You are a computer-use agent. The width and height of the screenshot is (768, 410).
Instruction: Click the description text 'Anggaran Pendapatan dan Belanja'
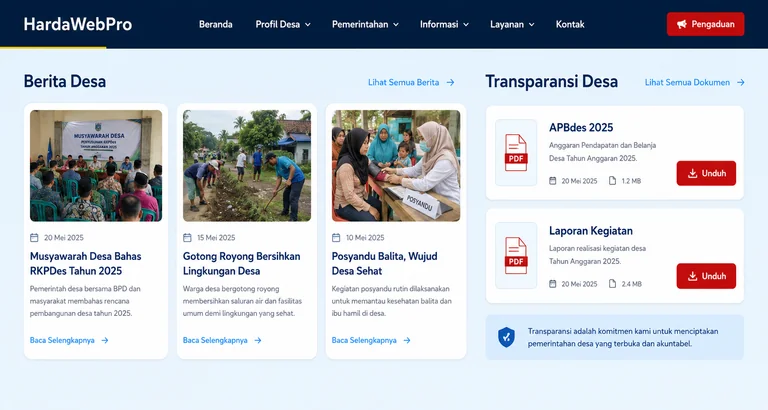click(x=602, y=145)
